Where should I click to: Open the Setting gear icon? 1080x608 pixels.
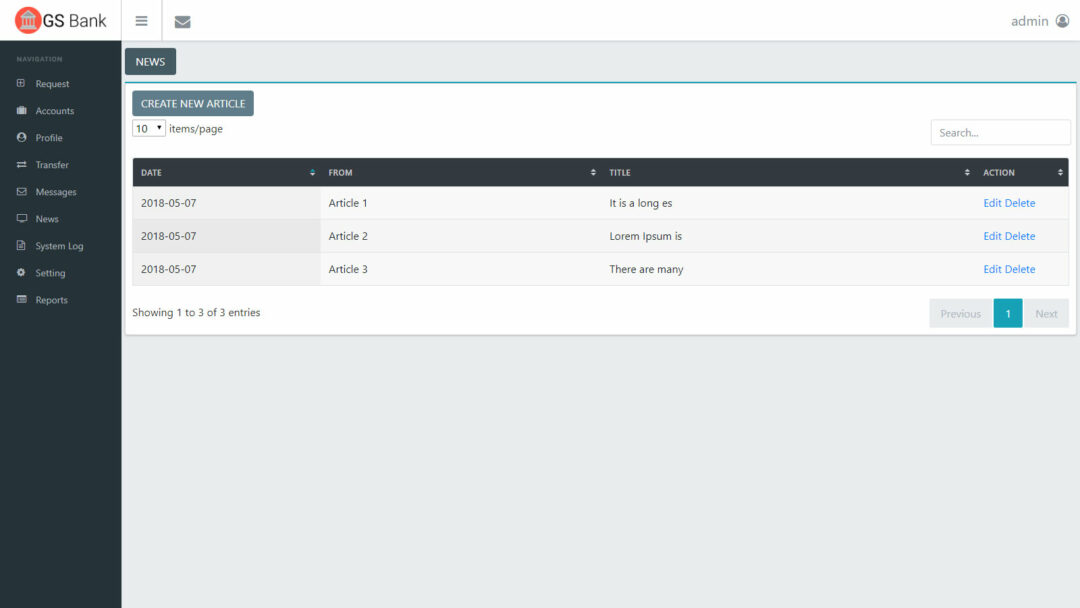pos(22,272)
